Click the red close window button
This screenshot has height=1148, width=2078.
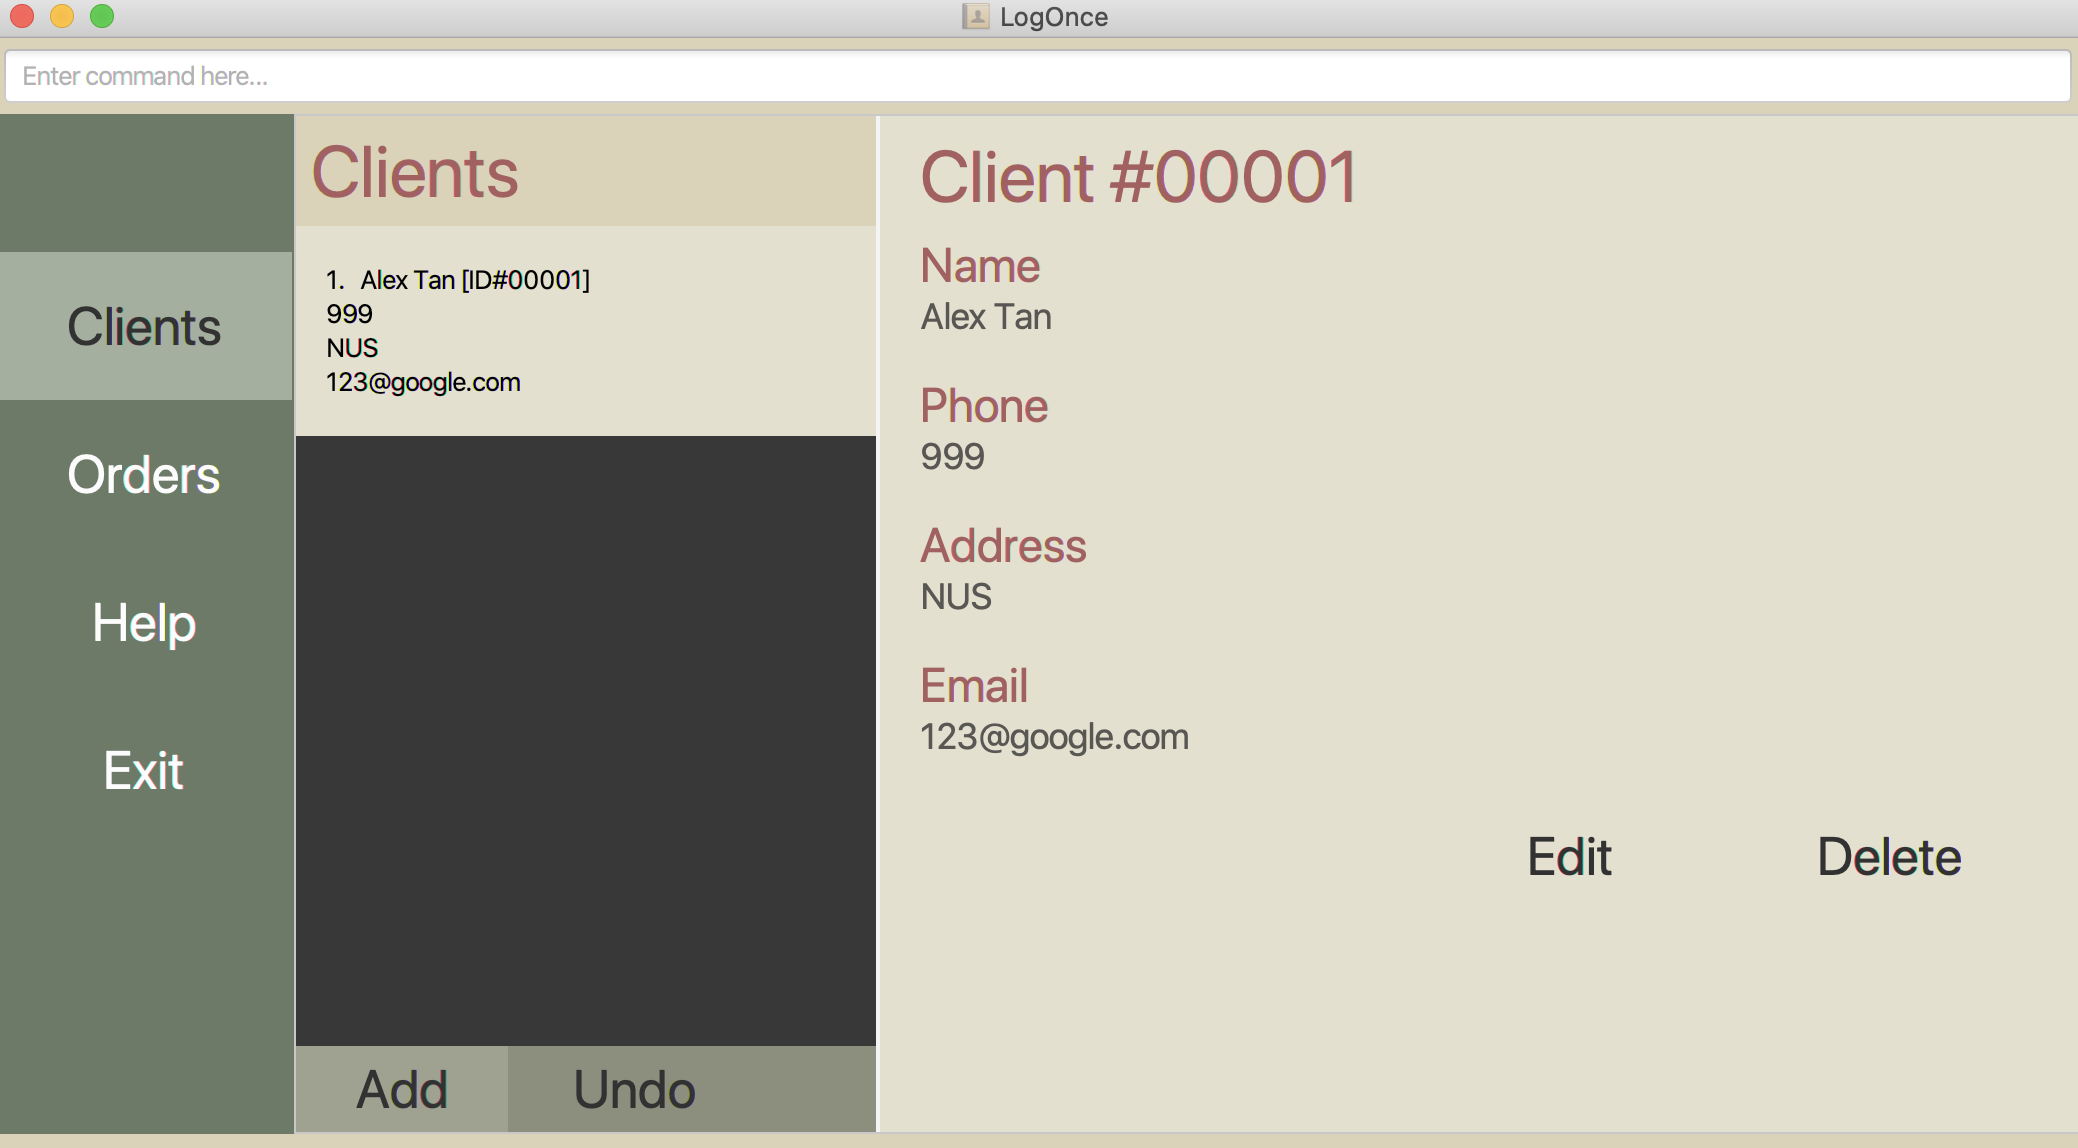[22, 16]
